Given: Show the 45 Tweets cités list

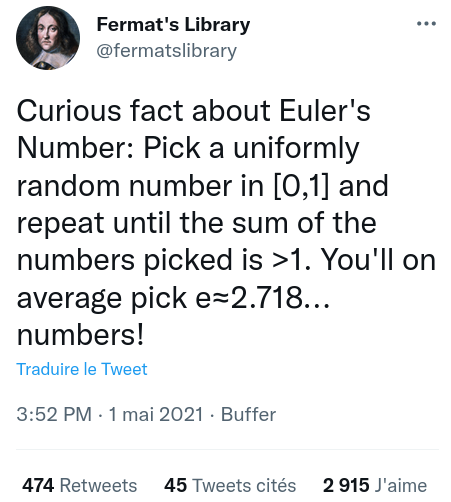Looking at the screenshot, I should [230, 485].
